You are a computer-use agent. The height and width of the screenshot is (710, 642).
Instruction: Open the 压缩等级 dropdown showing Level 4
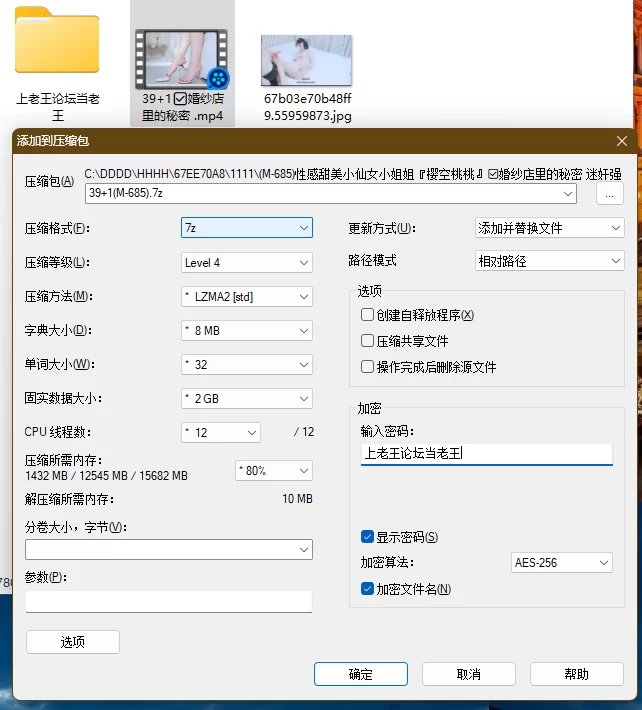[247, 263]
